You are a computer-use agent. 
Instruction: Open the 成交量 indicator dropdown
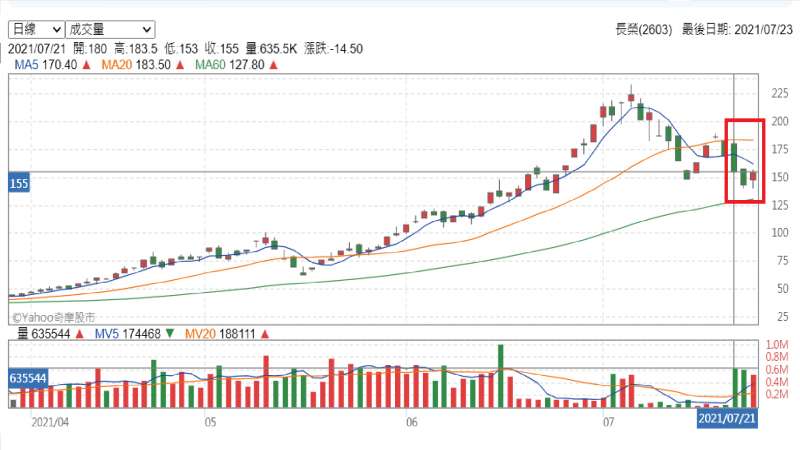[x=110, y=30]
